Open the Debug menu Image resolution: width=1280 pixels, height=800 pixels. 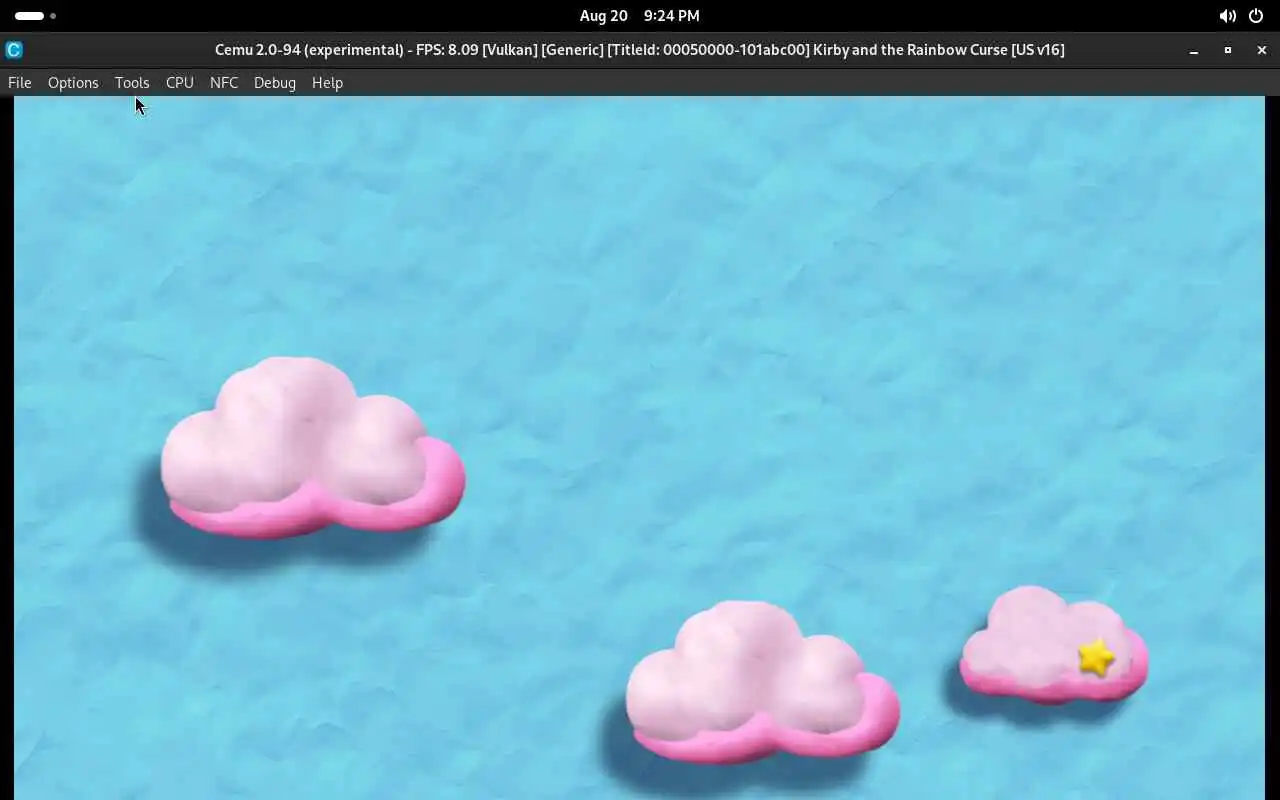click(x=275, y=83)
